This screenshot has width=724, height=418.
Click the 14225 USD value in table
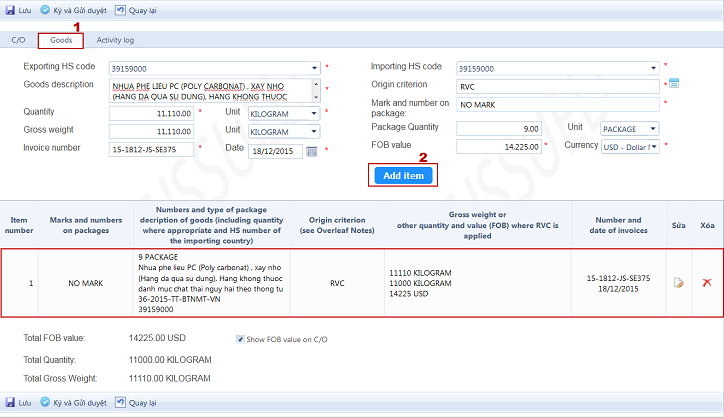coord(409,294)
